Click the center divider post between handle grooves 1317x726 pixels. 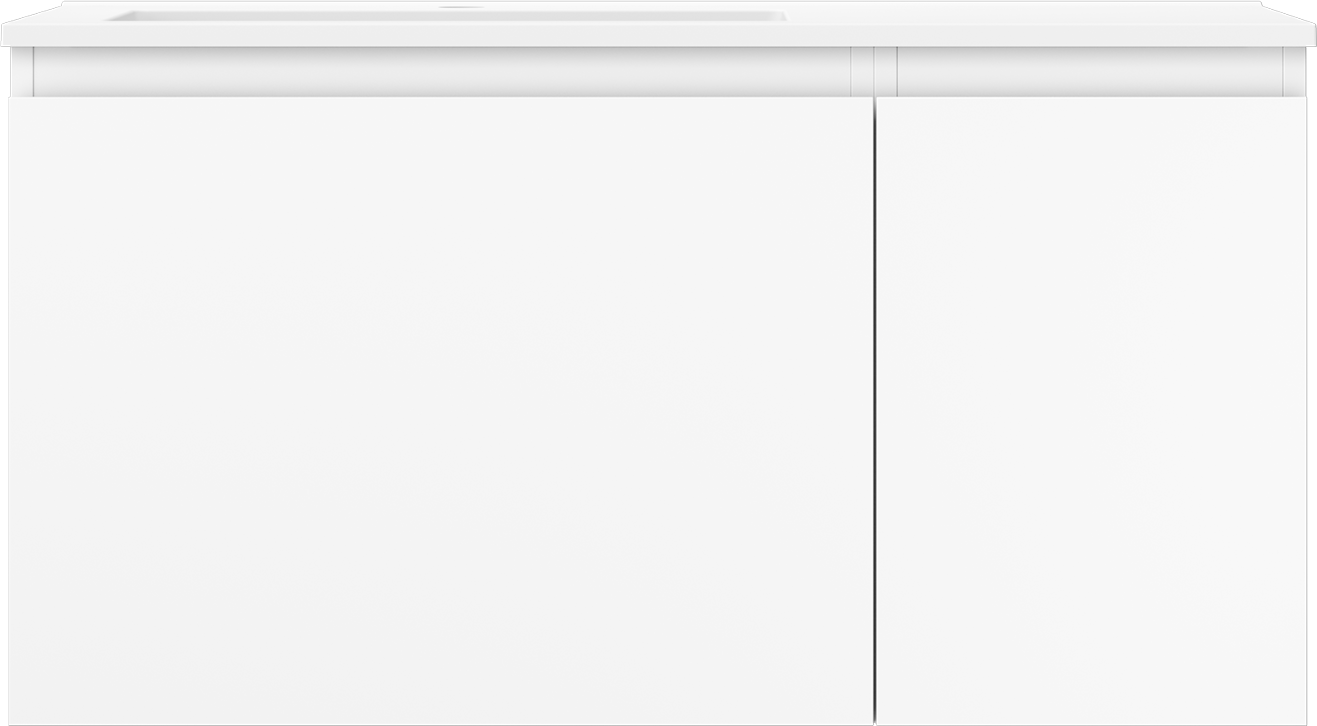(x=874, y=72)
